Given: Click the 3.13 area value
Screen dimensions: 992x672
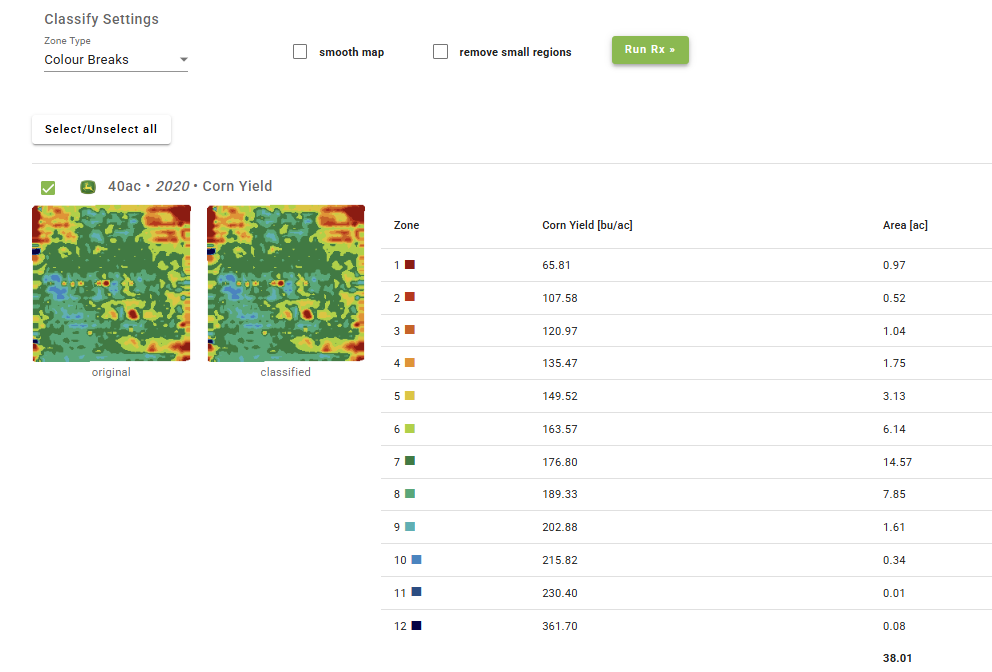Looking at the screenshot, I should (x=894, y=396).
